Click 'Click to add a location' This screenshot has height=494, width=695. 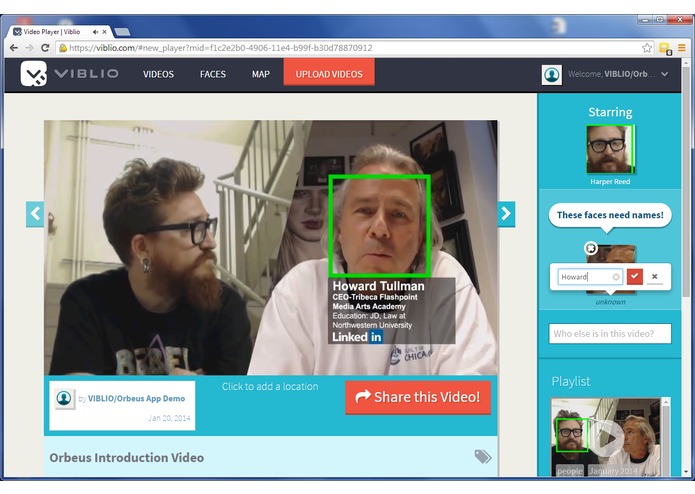(x=270, y=386)
